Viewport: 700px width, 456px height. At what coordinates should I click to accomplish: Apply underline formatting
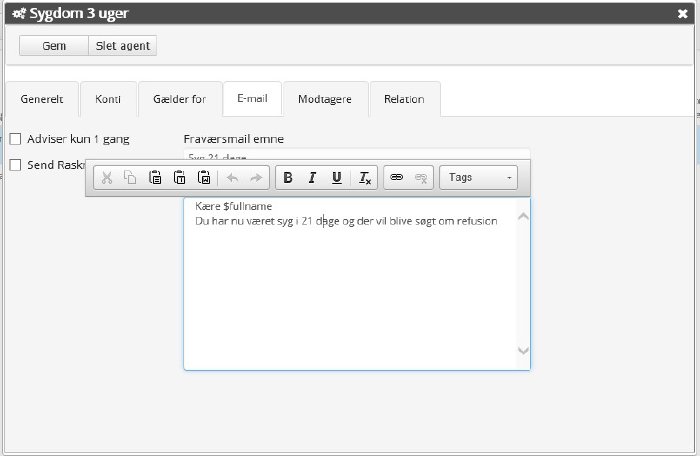(336, 178)
